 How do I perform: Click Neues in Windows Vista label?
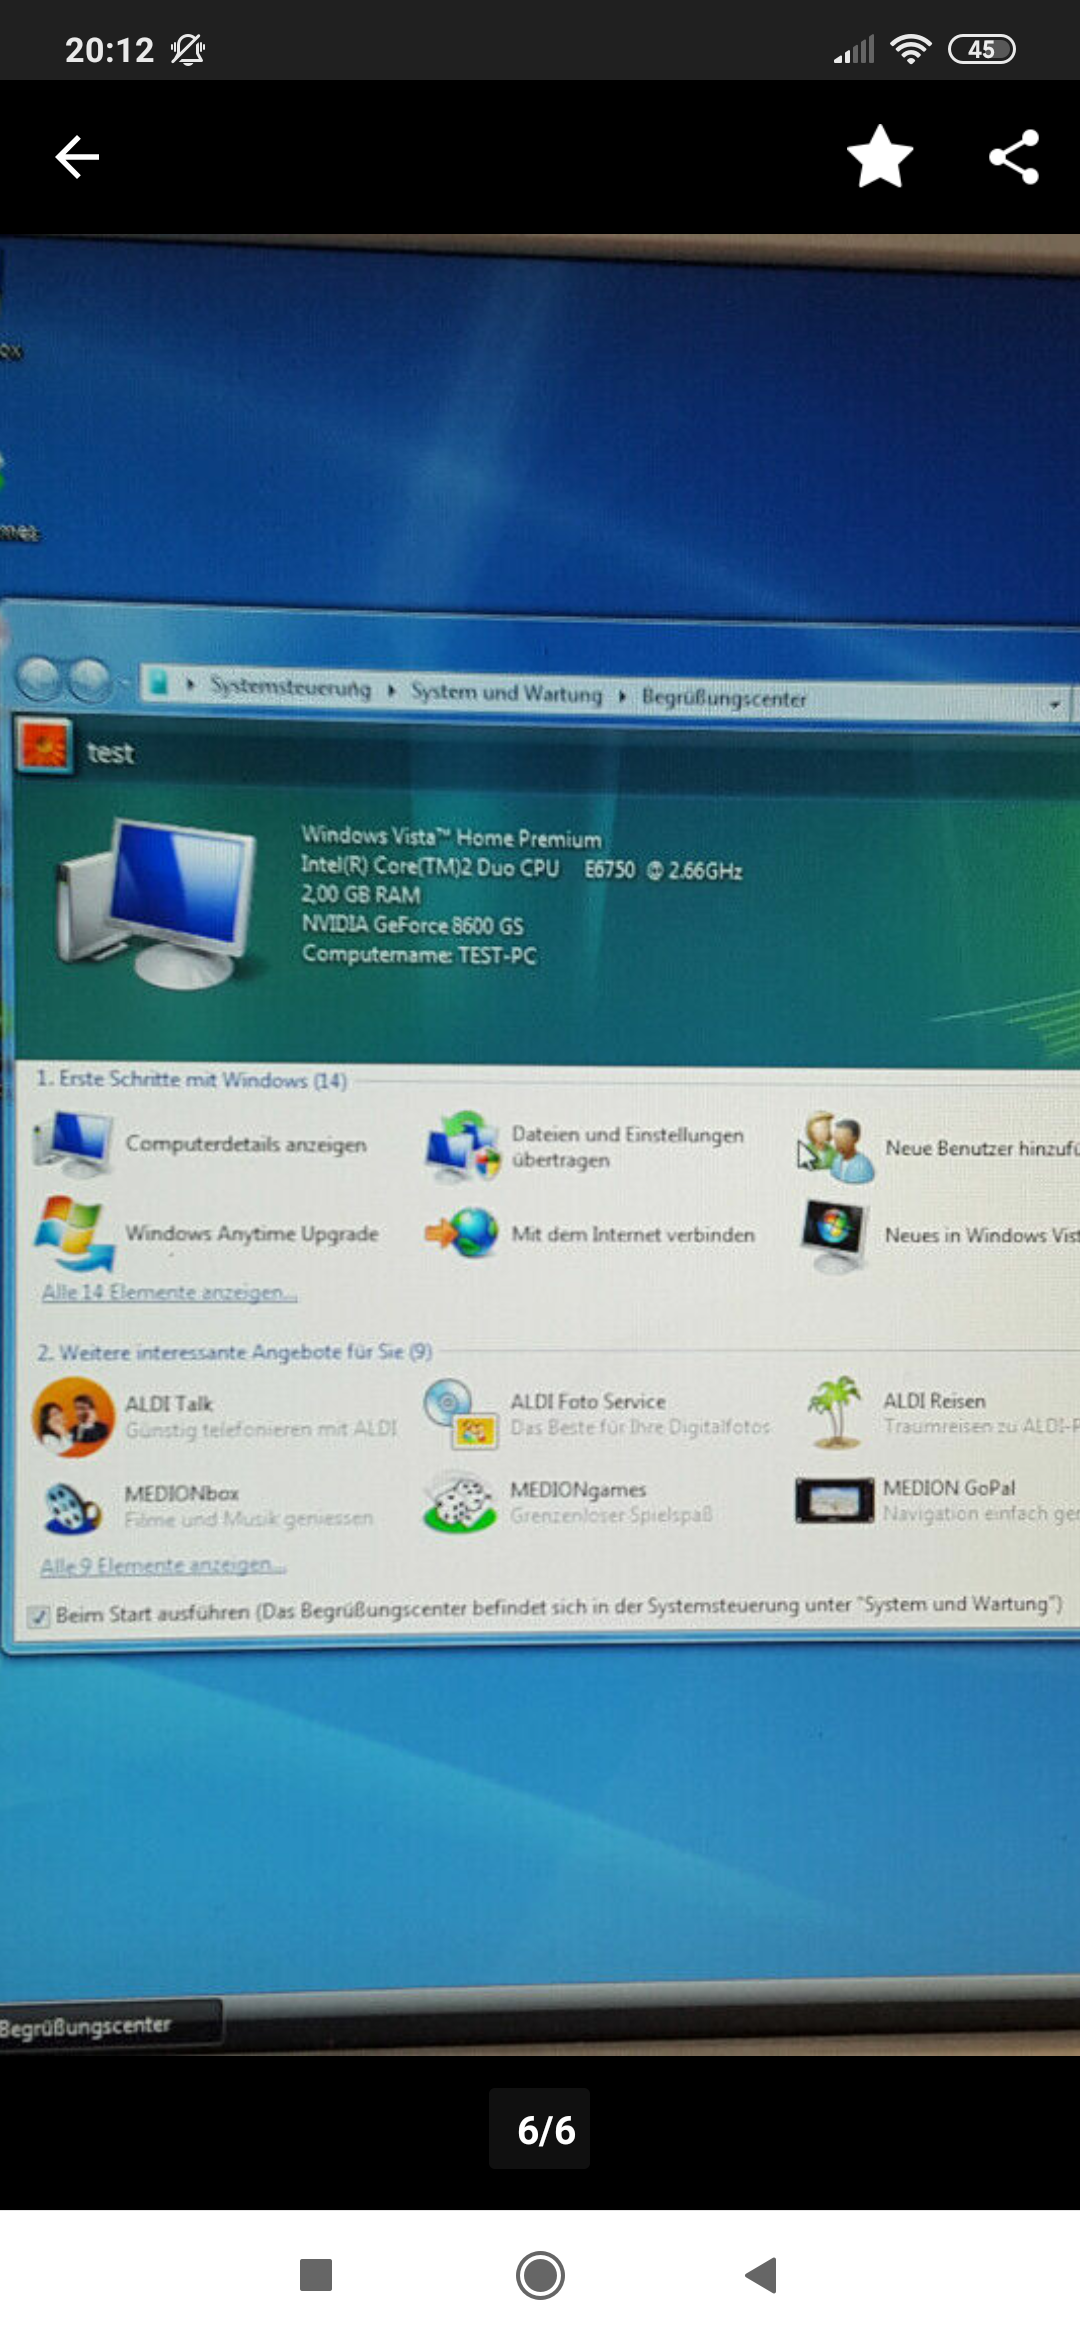click(x=982, y=1235)
